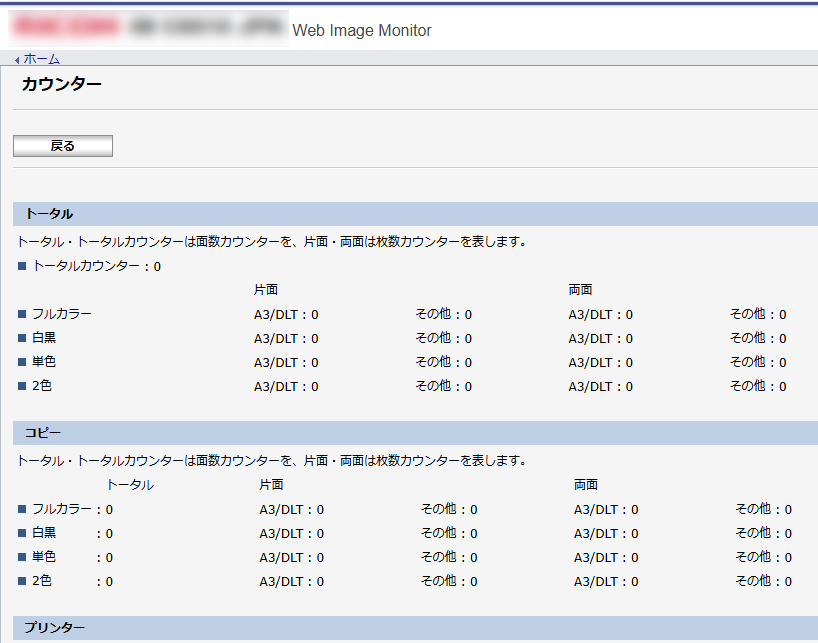Viewport: 818px width, 643px height.
Task: Click the small arrow icon beside ホーム
Action: tap(17, 60)
